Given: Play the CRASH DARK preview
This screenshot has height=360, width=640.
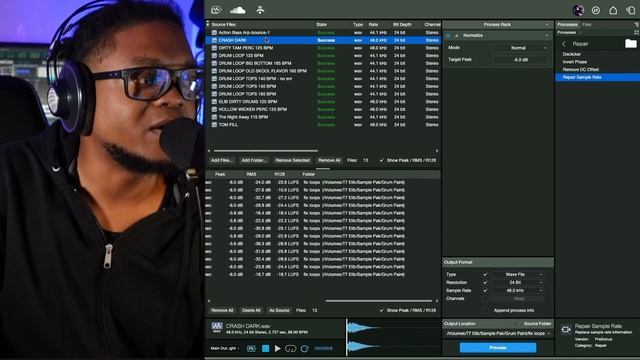Looking at the screenshot, I should pos(278,348).
